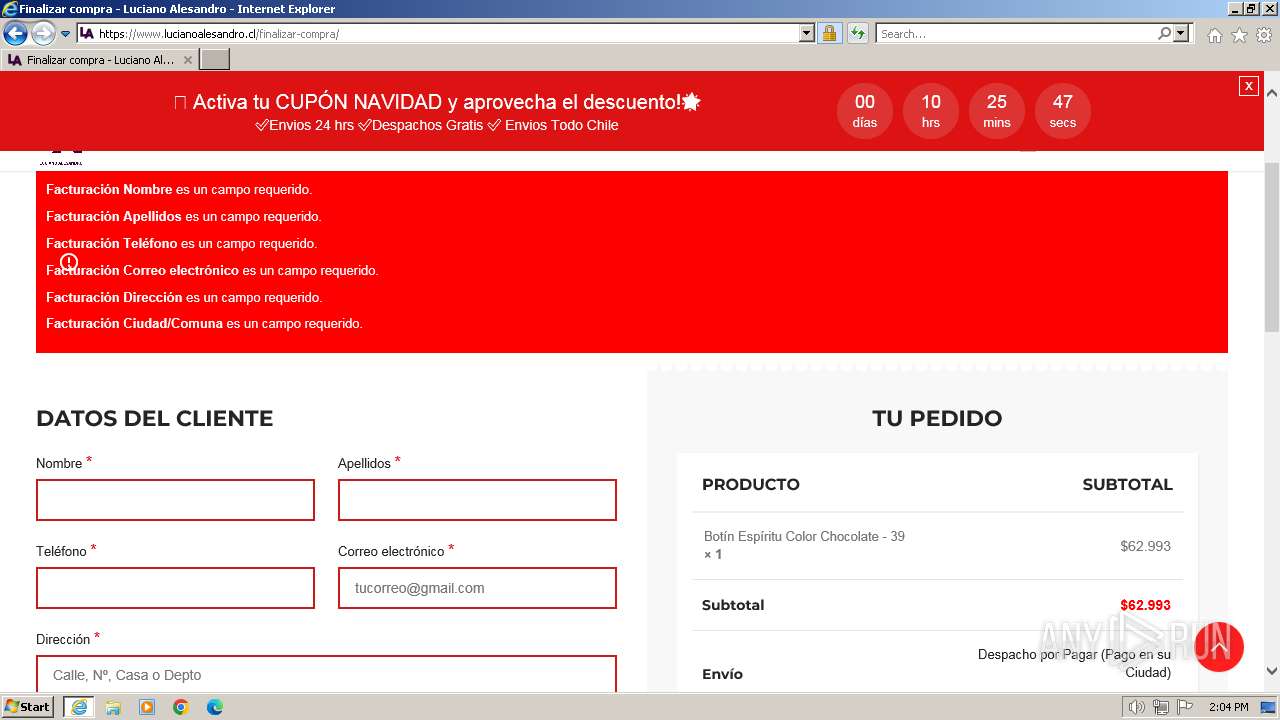This screenshot has height=720, width=1280.
Task: Click the page scrollbar up arrow
Action: [x=1271, y=92]
